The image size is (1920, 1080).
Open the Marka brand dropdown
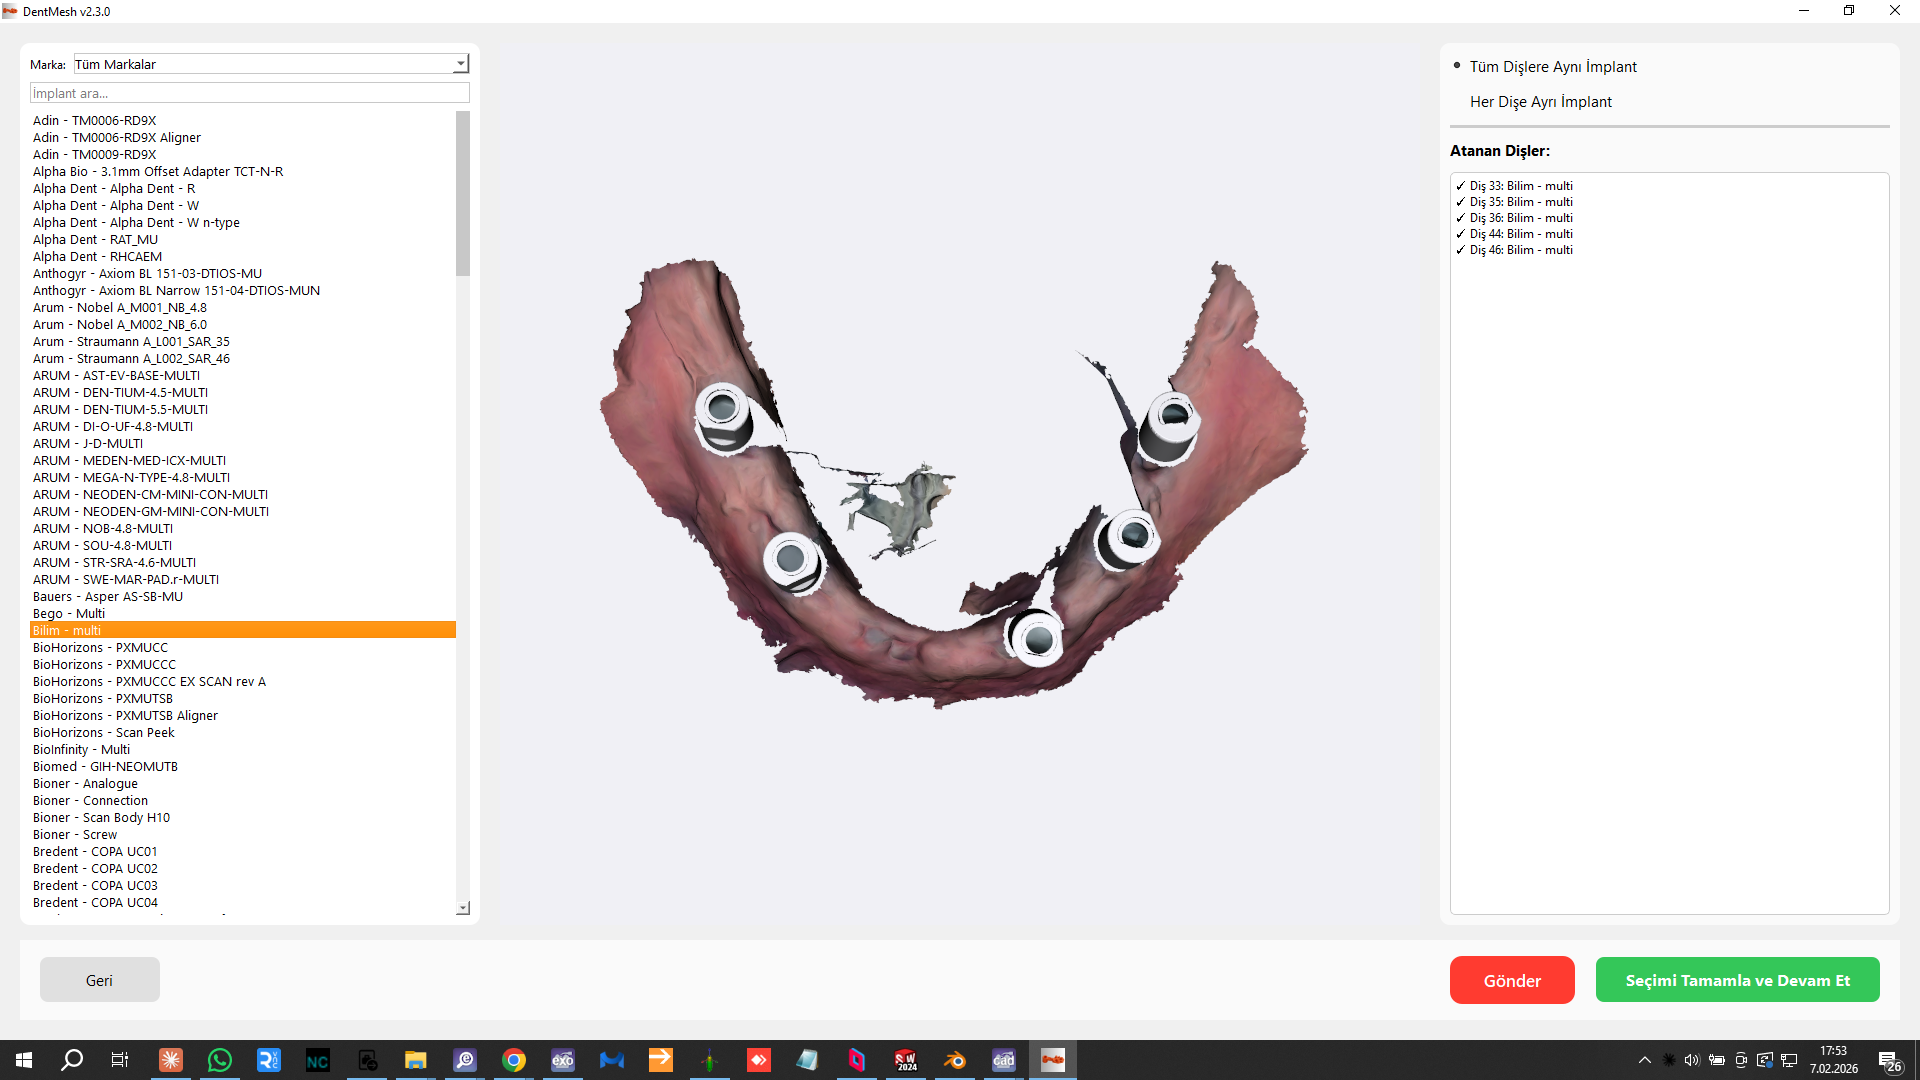460,64
